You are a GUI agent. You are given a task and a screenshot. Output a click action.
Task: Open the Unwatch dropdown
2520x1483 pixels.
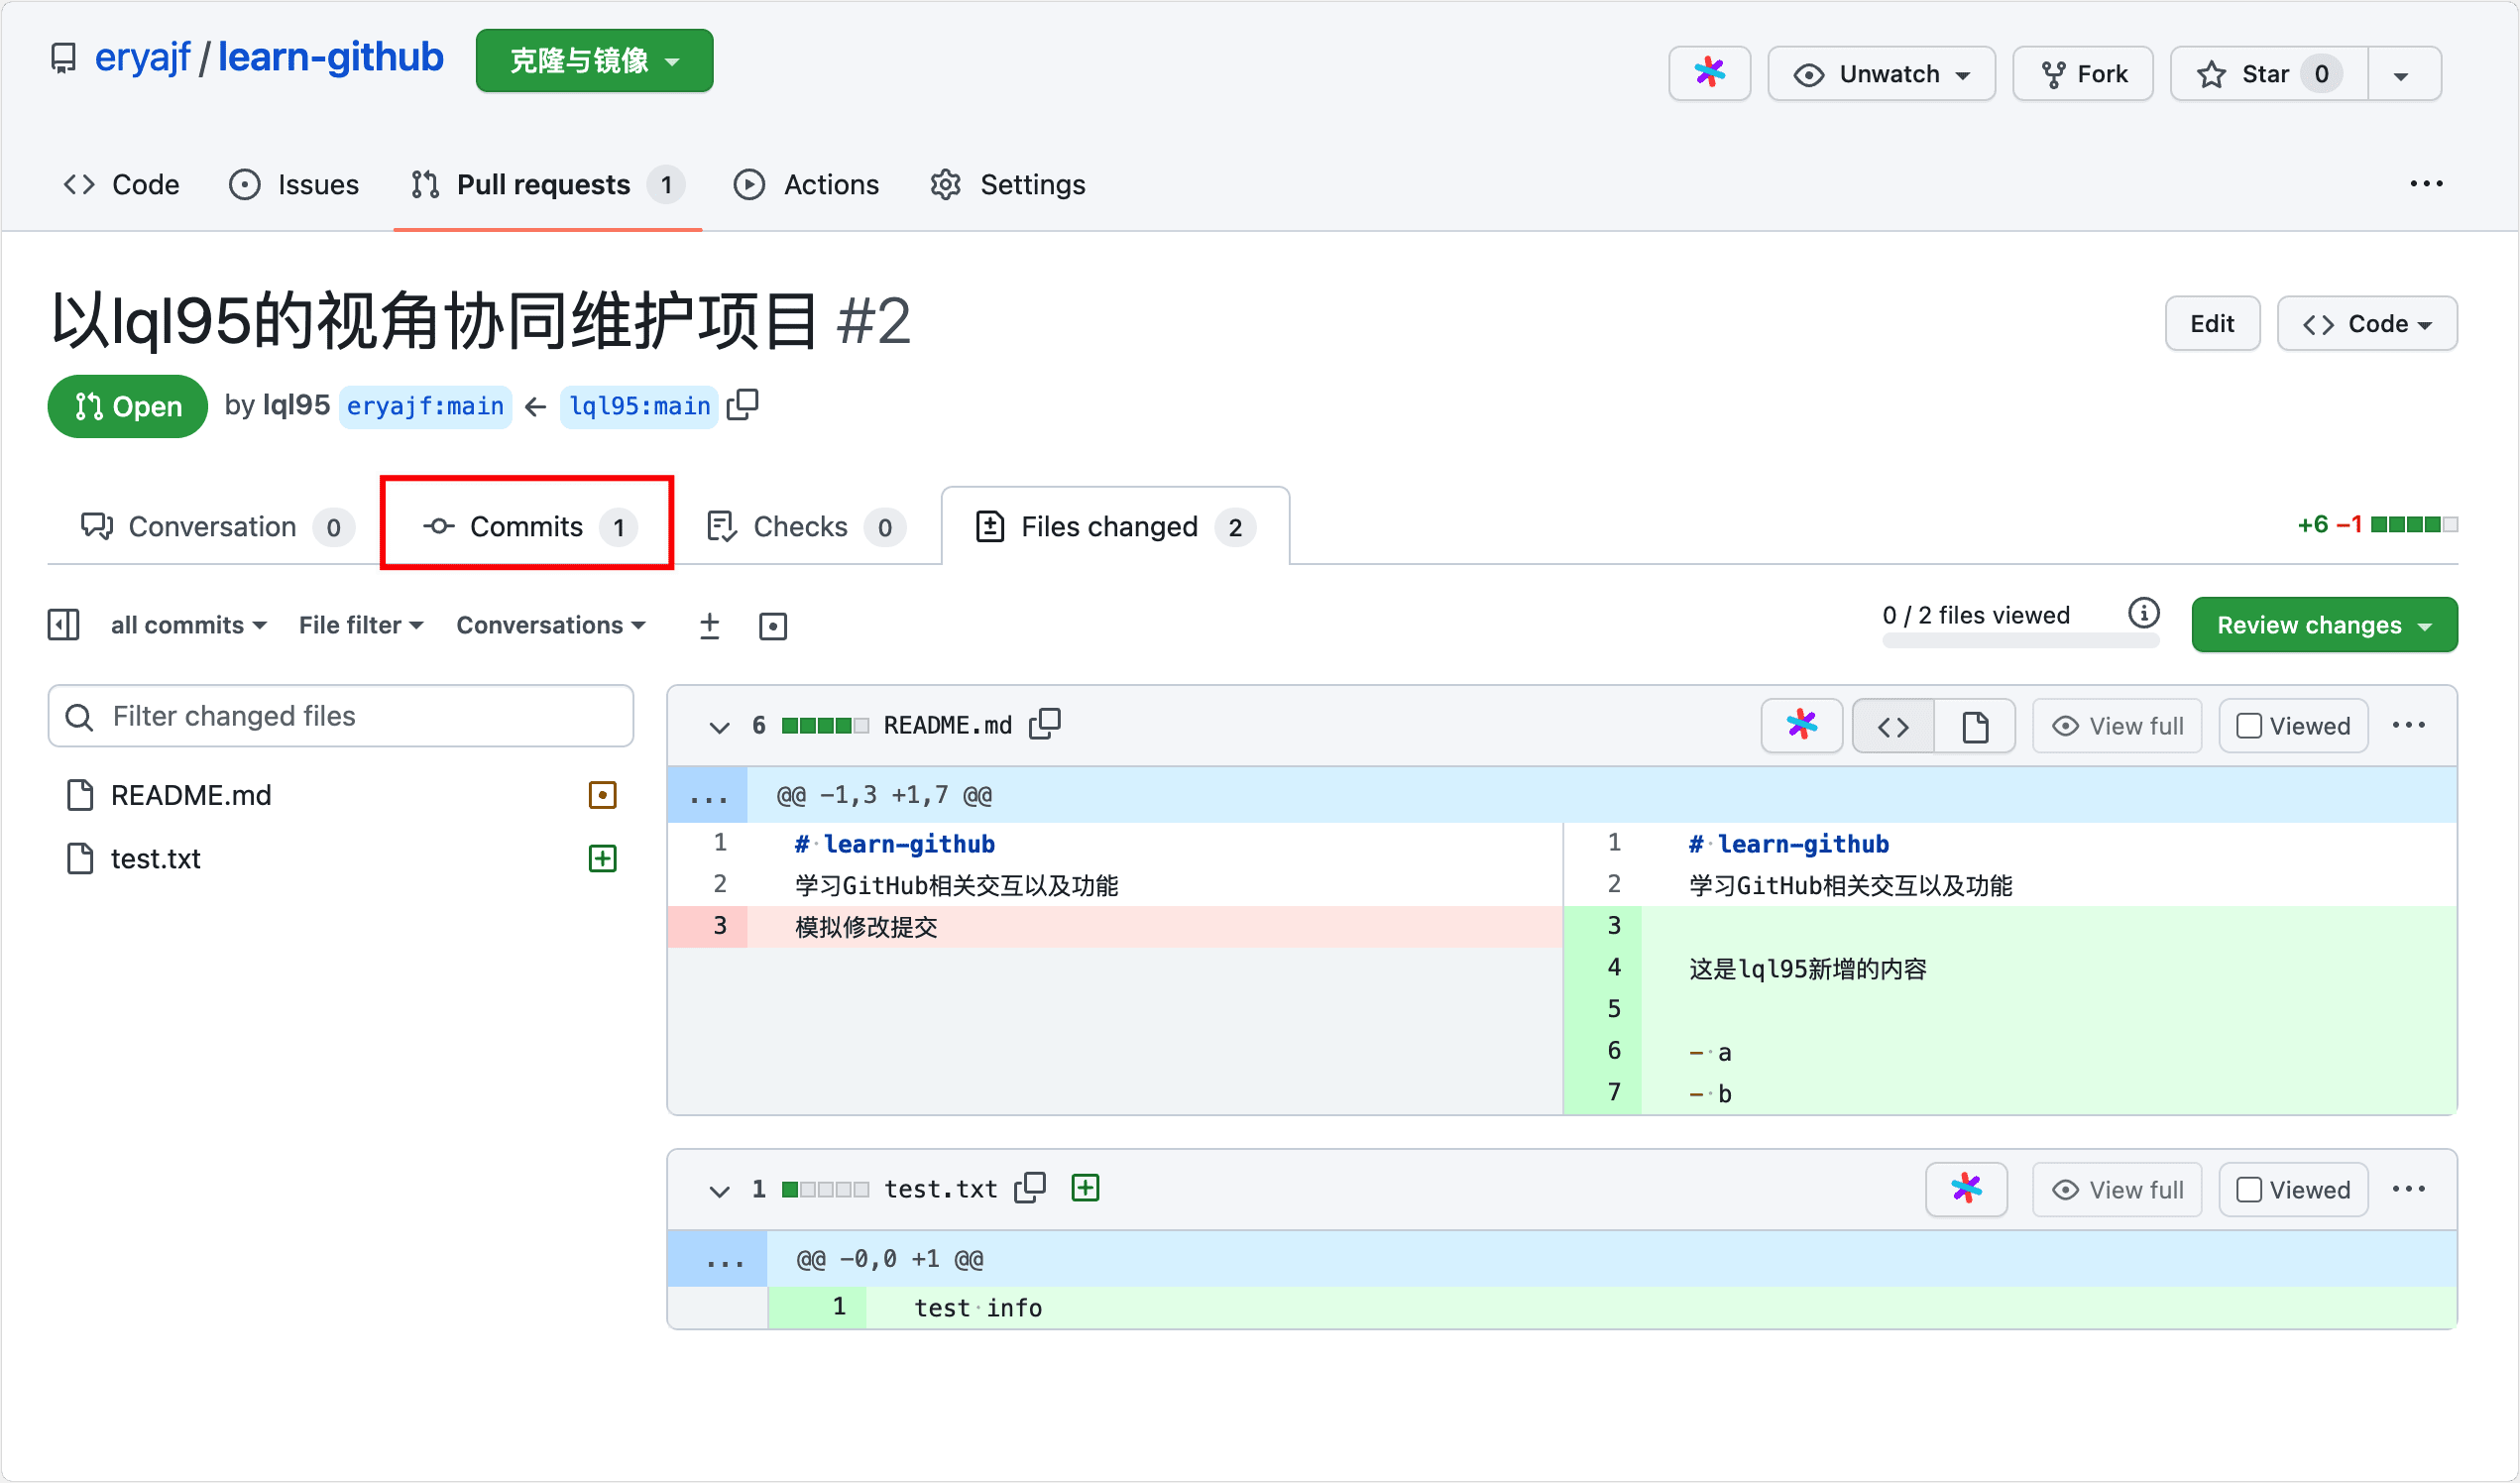[1880, 73]
